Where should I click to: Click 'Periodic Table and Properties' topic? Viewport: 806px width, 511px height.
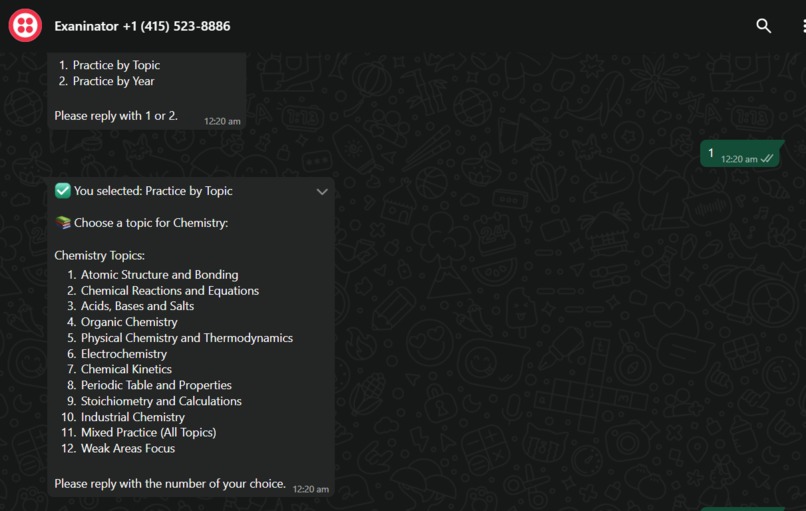click(156, 385)
